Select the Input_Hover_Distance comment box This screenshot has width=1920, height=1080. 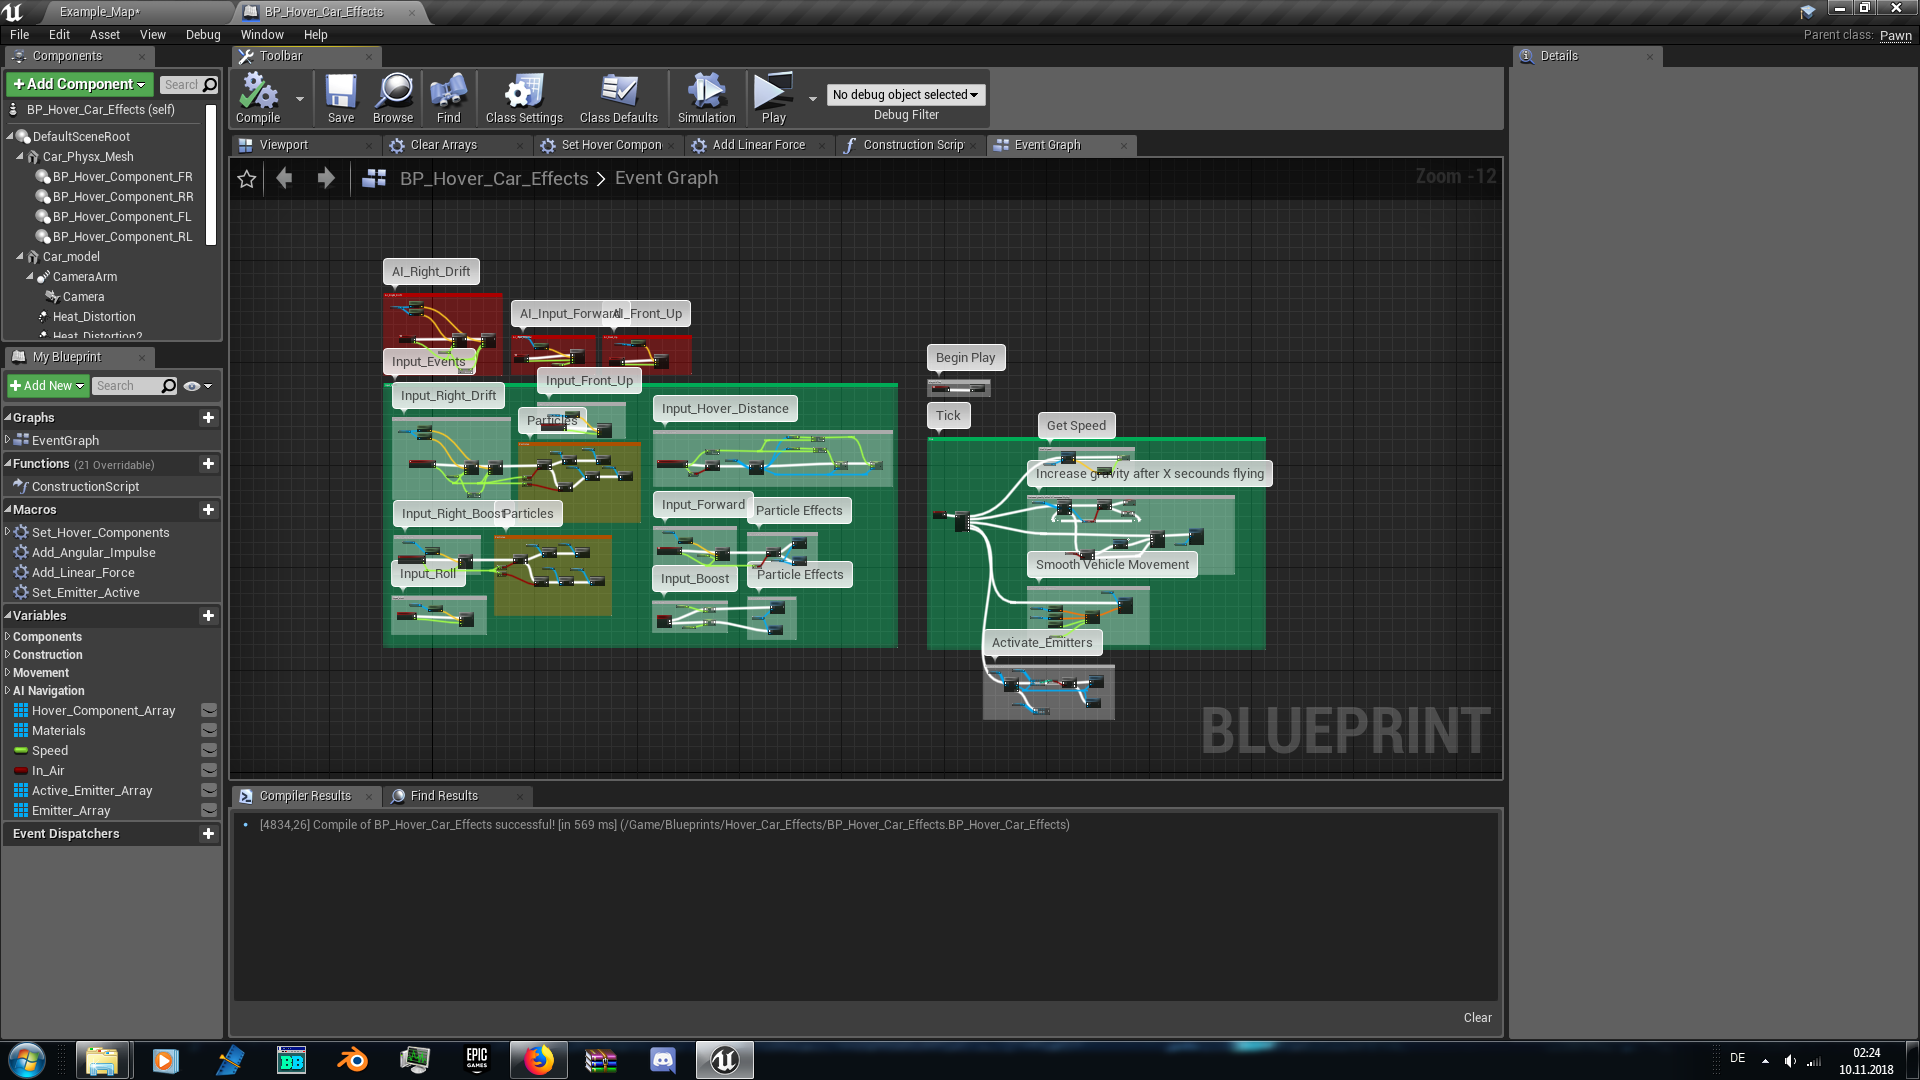[x=725, y=408]
